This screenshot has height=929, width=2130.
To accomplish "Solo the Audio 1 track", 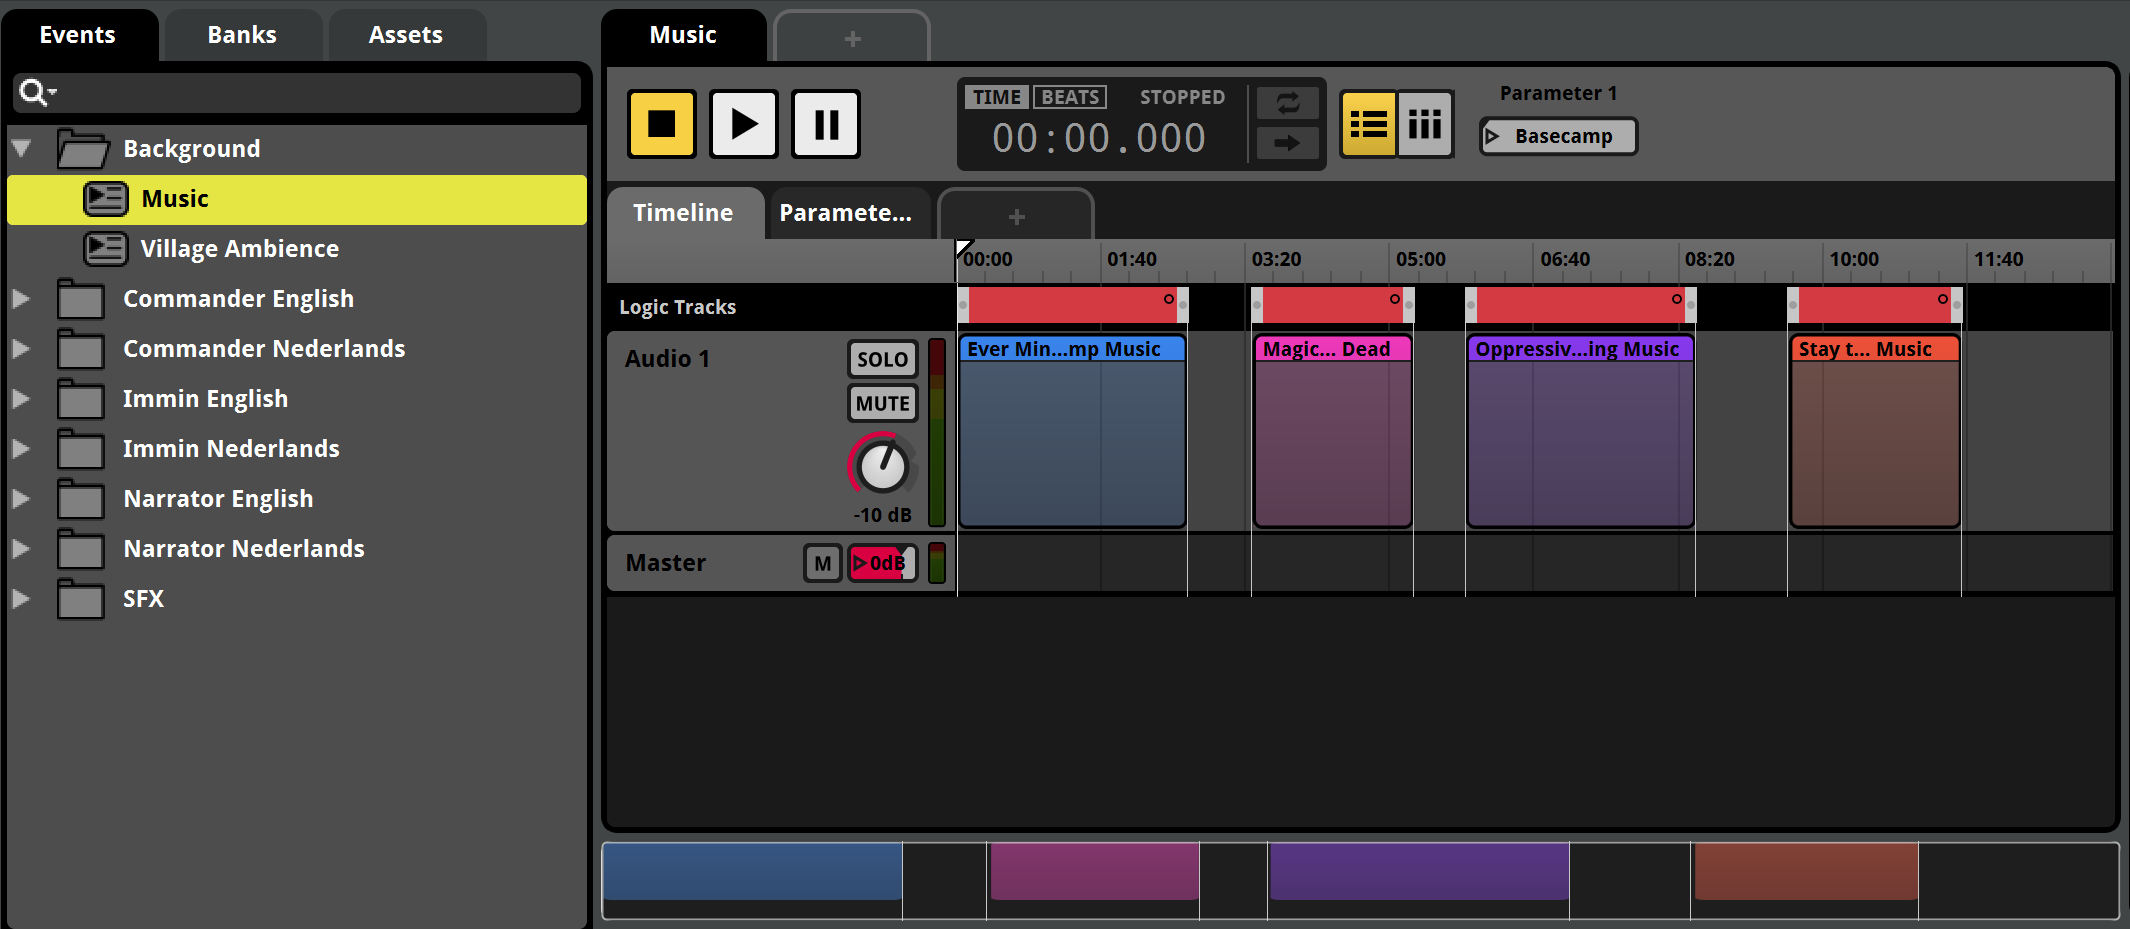I will pyautogui.click(x=881, y=359).
